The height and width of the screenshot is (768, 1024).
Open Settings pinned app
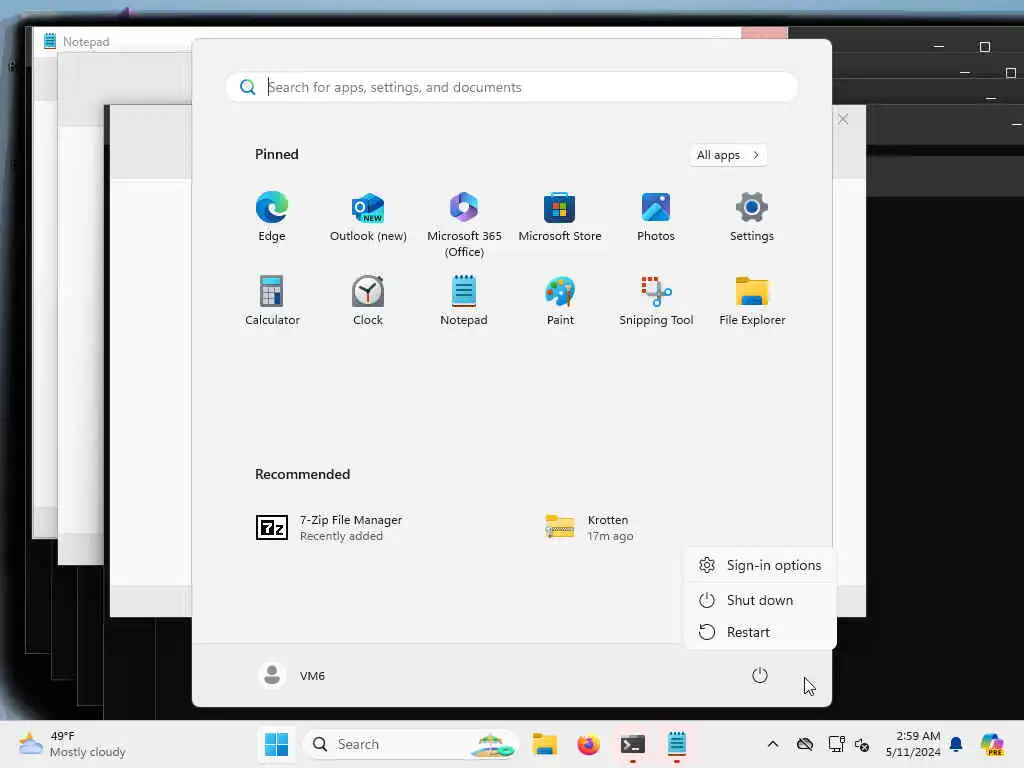tap(752, 217)
